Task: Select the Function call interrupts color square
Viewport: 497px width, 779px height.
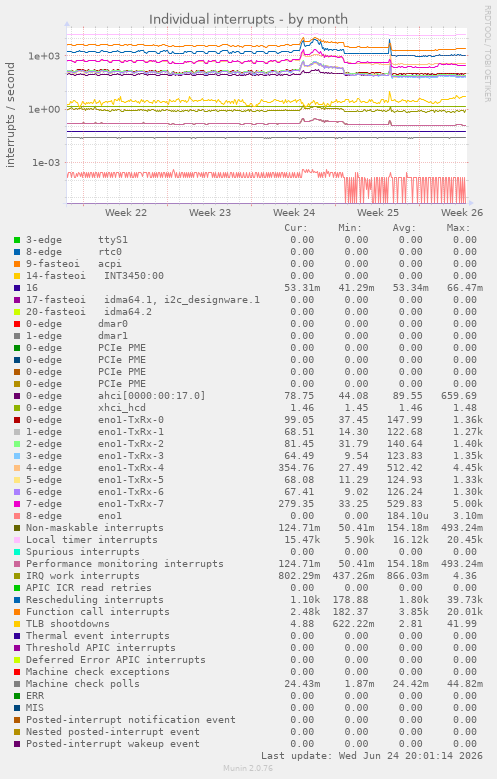Action: [x=17, y=612]
